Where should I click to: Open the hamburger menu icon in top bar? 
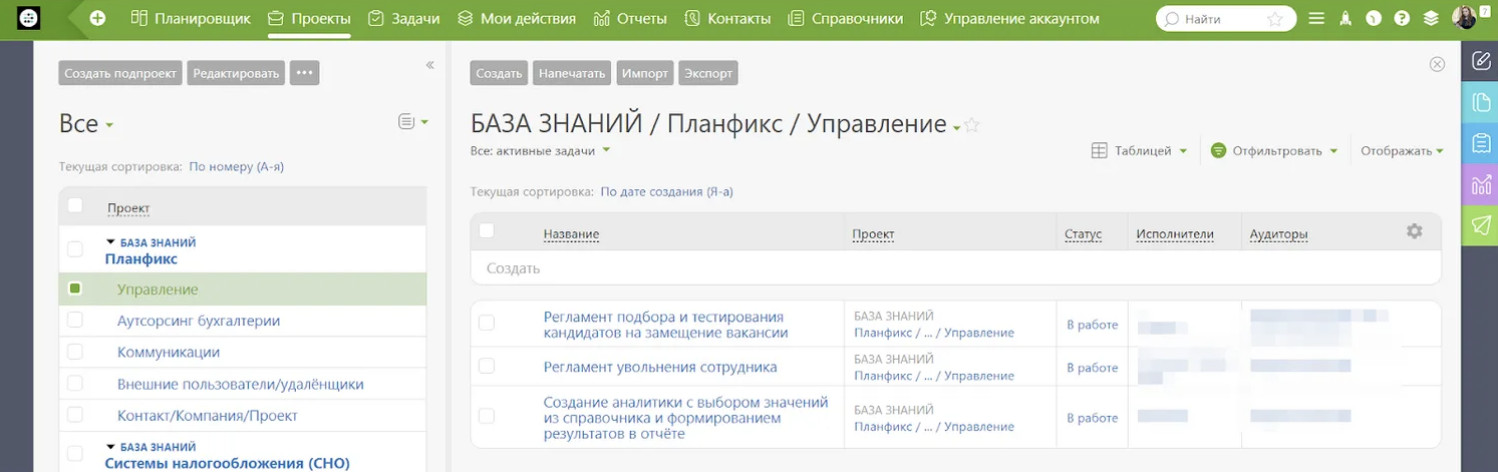[1317, 19]
